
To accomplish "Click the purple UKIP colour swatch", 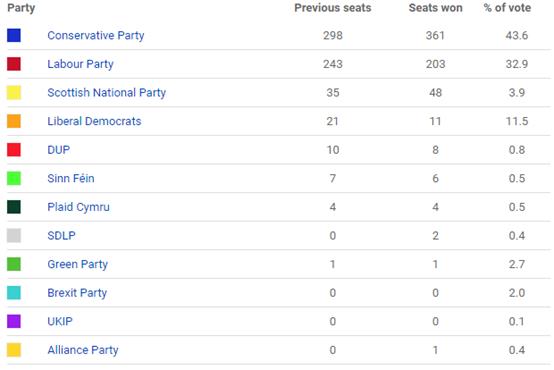I will [14, 322].
